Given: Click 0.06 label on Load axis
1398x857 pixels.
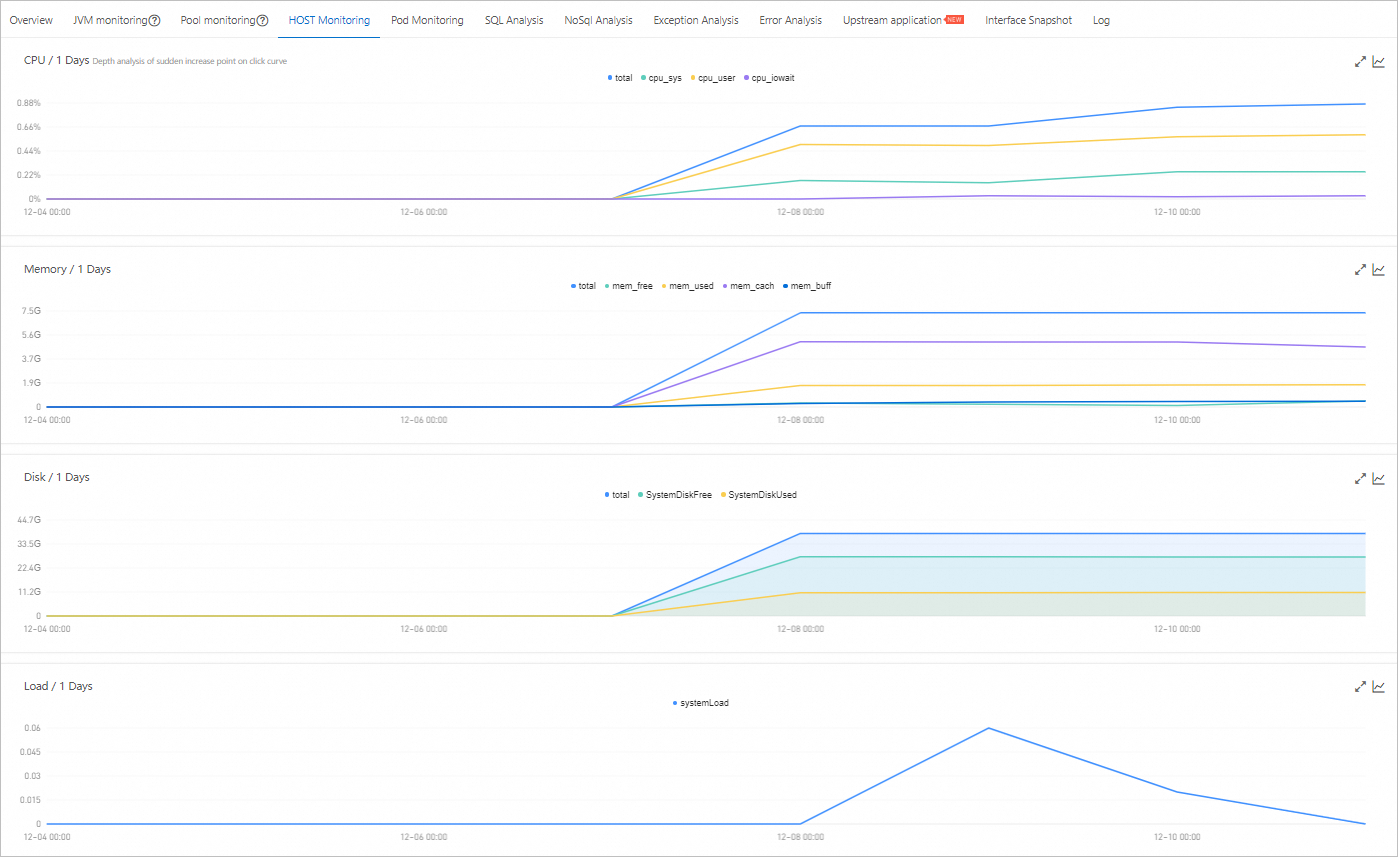Looking at the screenshot, I should [x=31, y=728].
